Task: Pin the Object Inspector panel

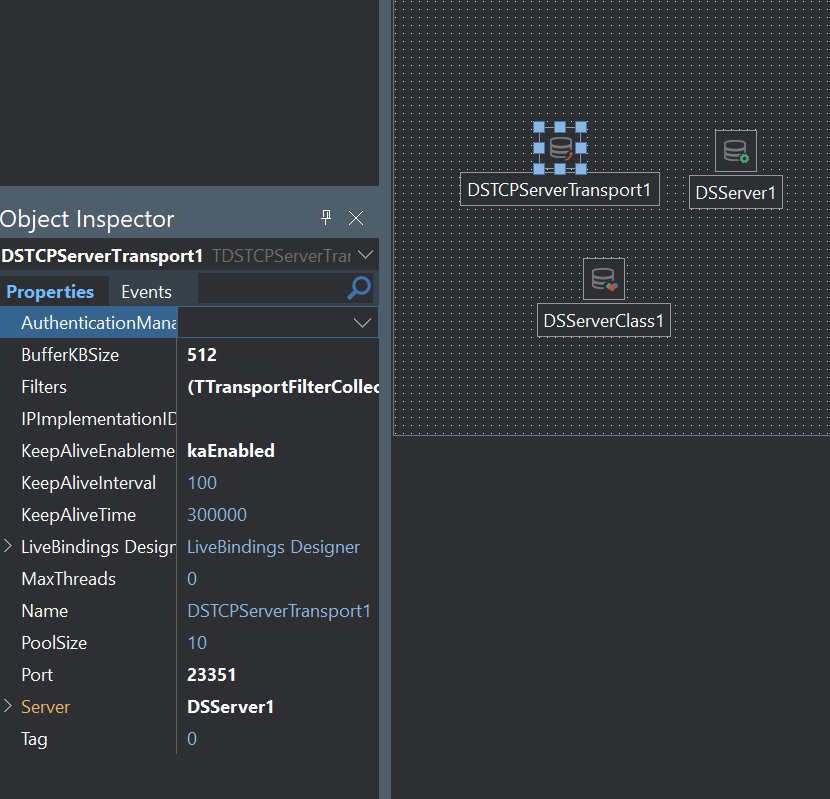Action: (x=326, y=217)
